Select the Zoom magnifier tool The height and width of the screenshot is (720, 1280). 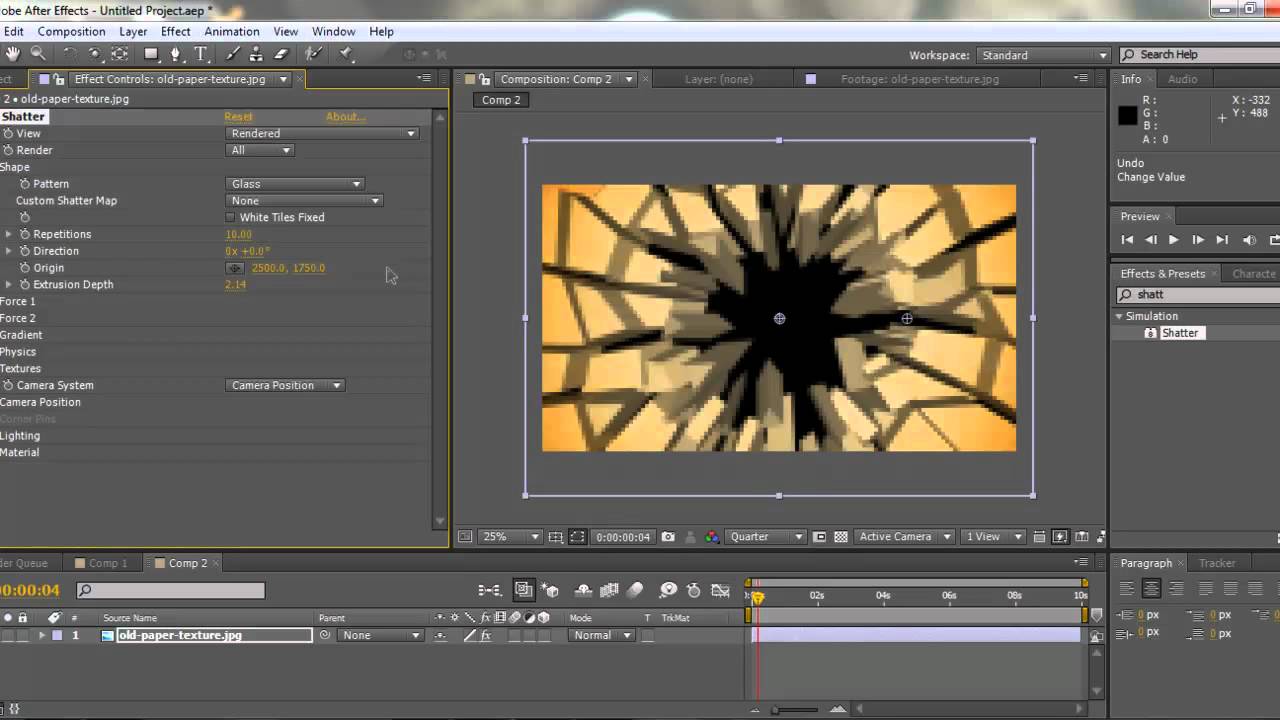pyautogui.click(x=38, y=54)
